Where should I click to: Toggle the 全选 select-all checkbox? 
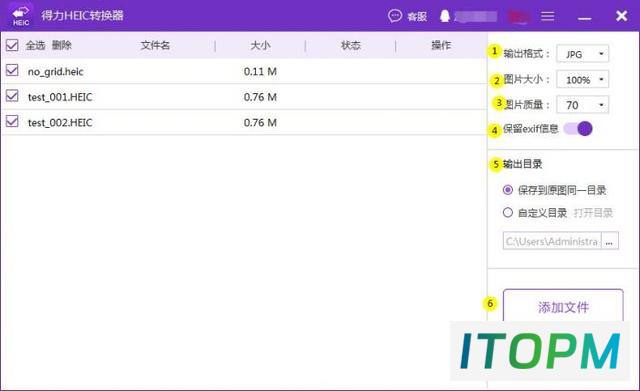pyautogui.click(x=12, y=45)
